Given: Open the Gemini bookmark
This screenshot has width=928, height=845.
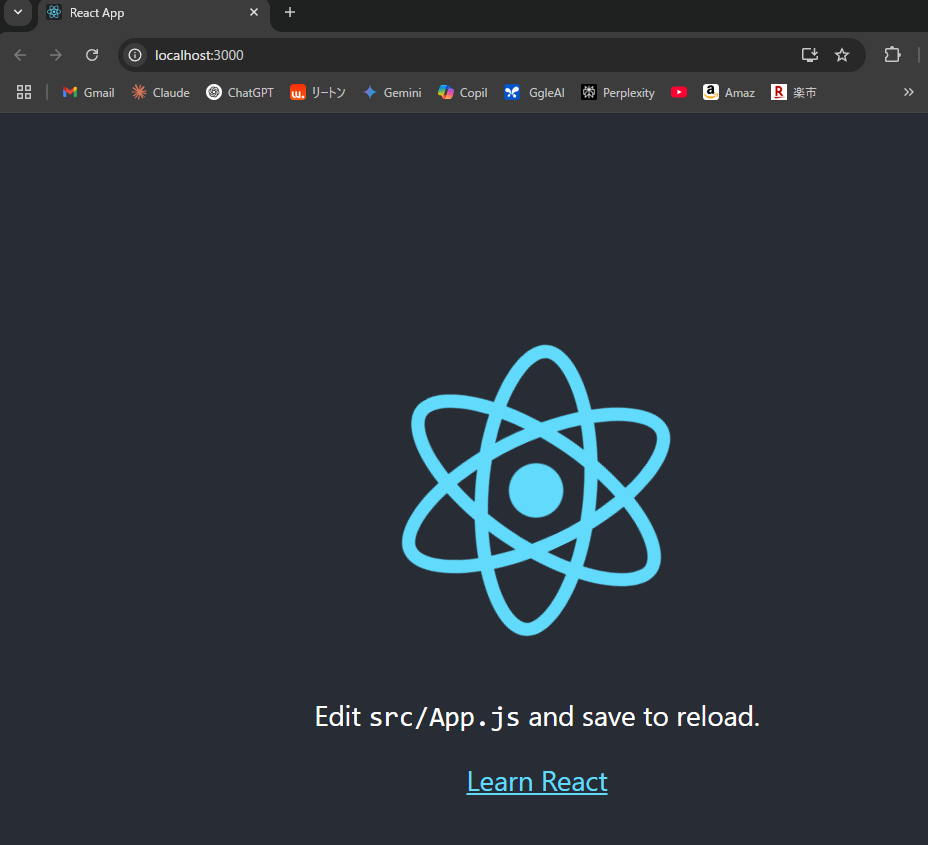Looking at the screenshot, I should (x=392, y=92).
